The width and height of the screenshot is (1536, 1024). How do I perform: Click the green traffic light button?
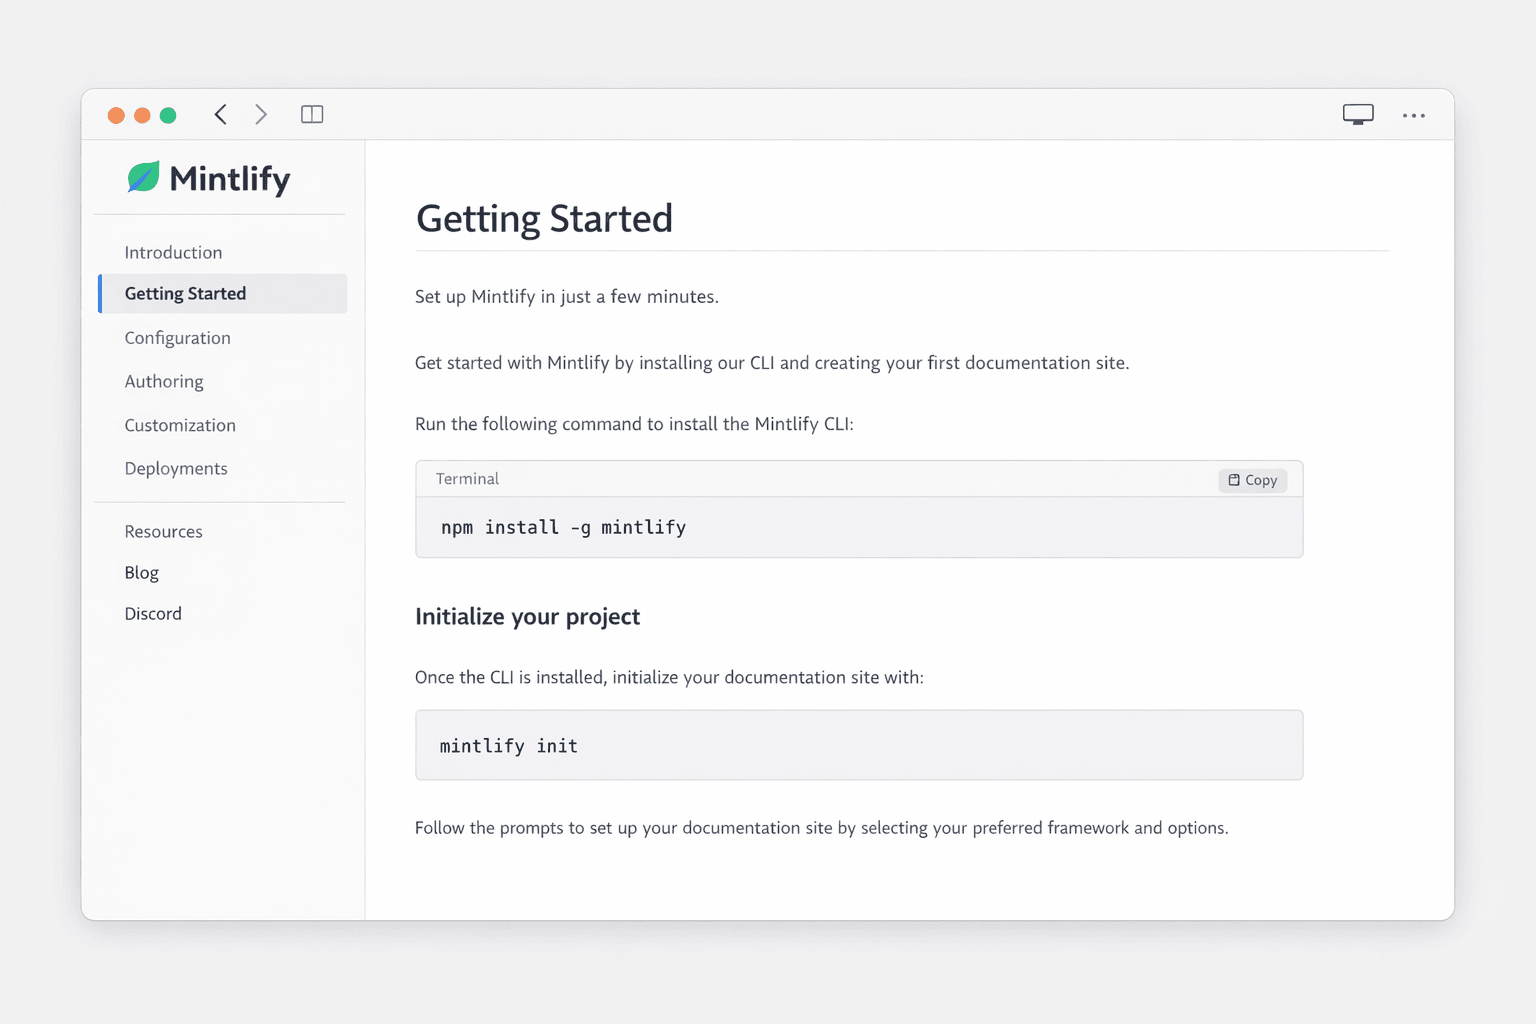point(169,115)
